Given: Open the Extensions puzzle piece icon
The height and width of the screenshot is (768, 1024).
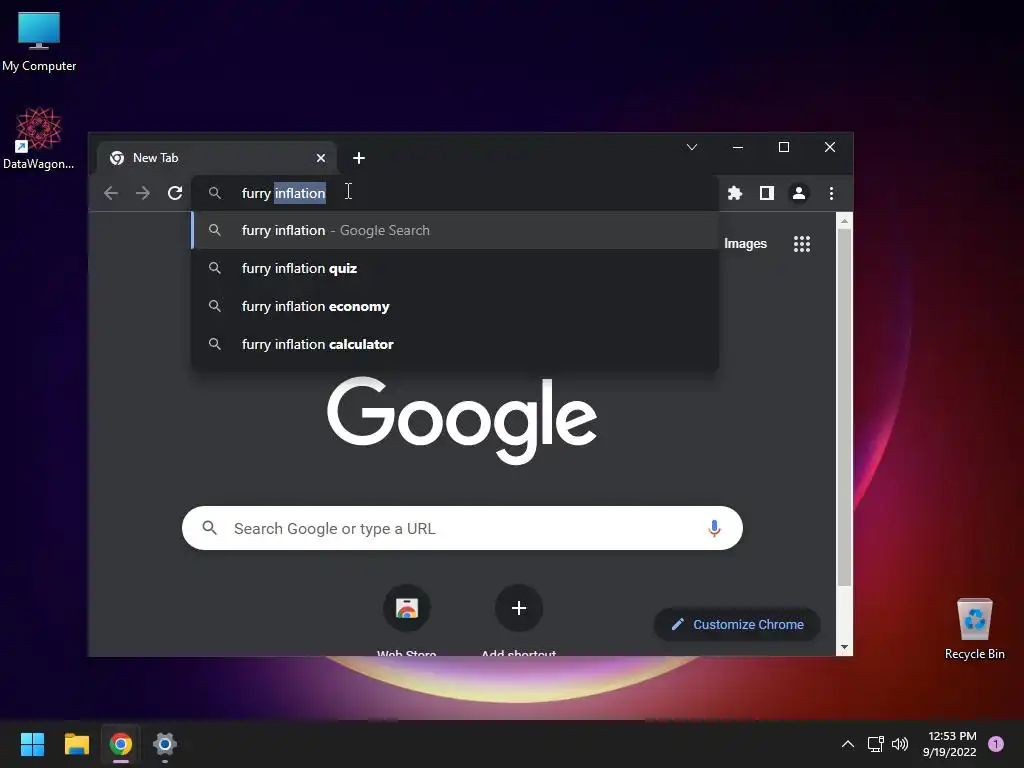Looking at the screenshot, I should tap(735, 193).
